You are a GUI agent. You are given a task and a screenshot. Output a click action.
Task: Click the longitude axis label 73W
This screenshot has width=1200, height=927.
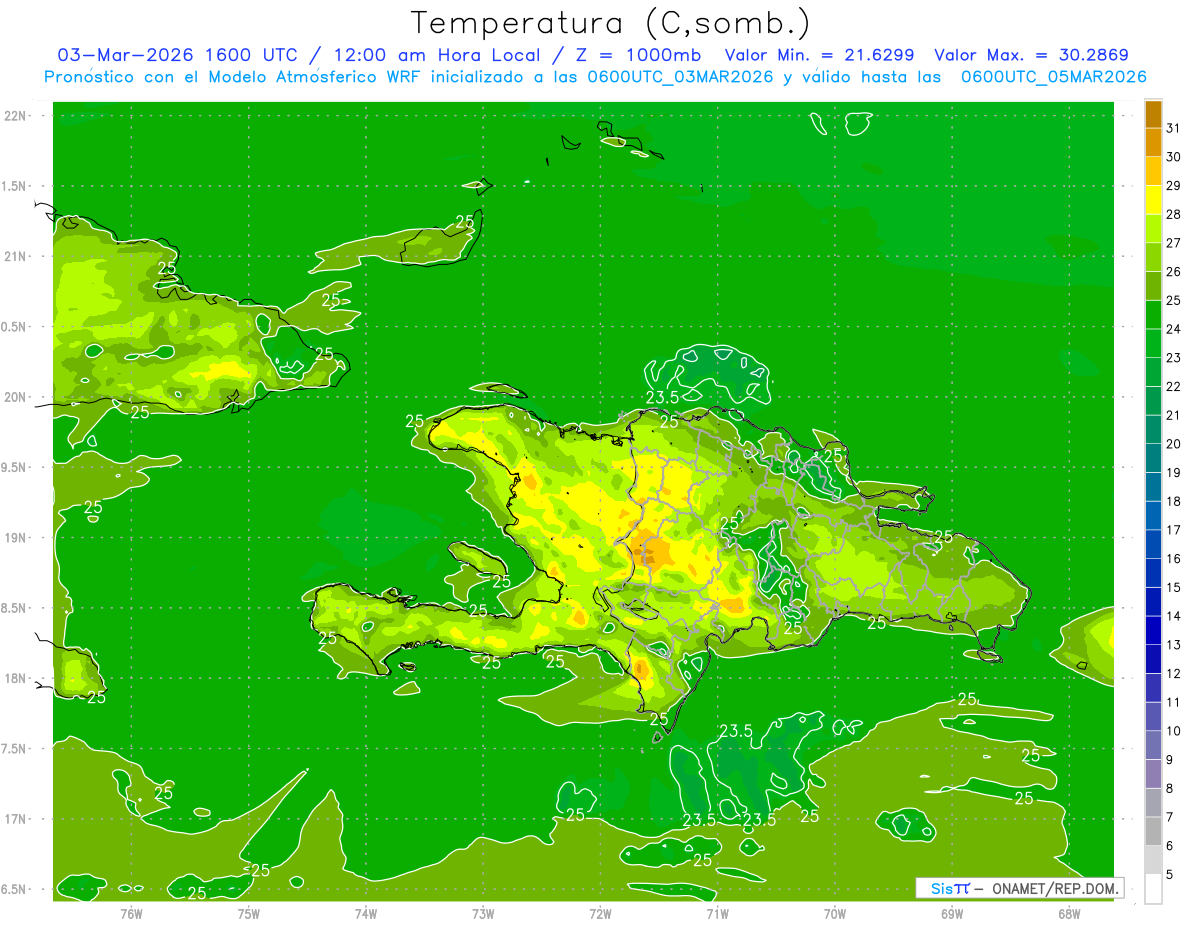pyautogui.click(x=483, y=914)
